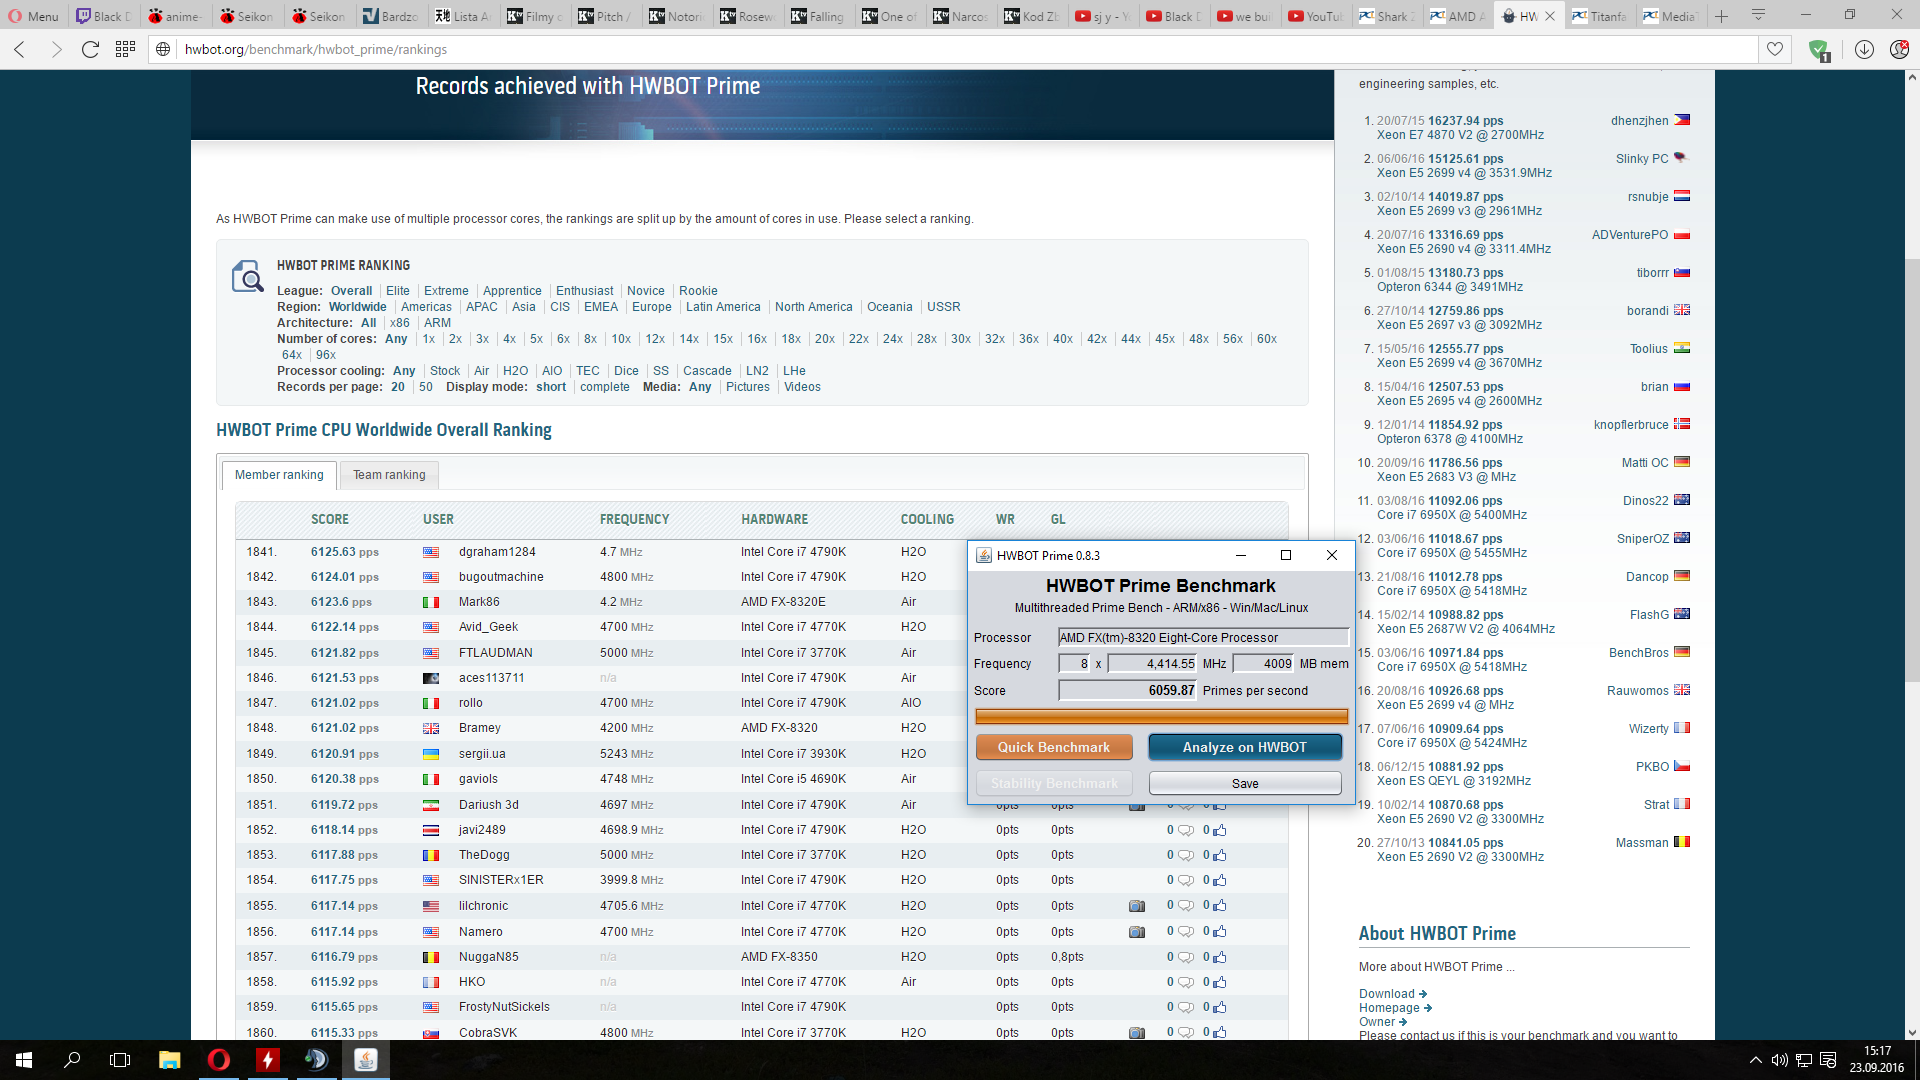Expand the browser tab list menu
This screenshot has height=1080, width=1920.
tap(1758, 16)
